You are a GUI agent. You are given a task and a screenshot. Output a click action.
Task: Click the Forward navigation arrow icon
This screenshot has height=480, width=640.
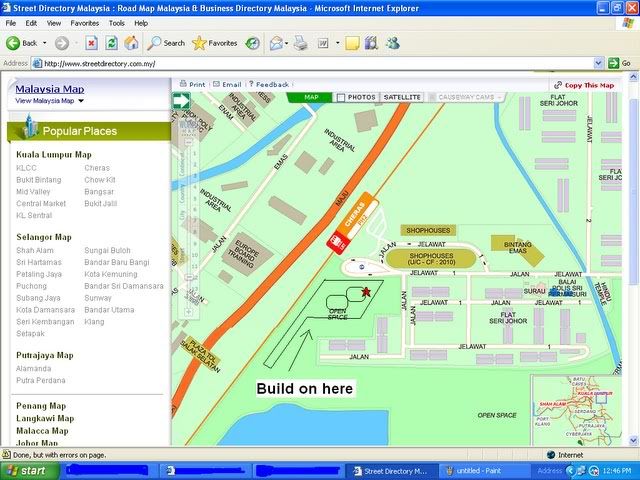(x=62, y=43)
